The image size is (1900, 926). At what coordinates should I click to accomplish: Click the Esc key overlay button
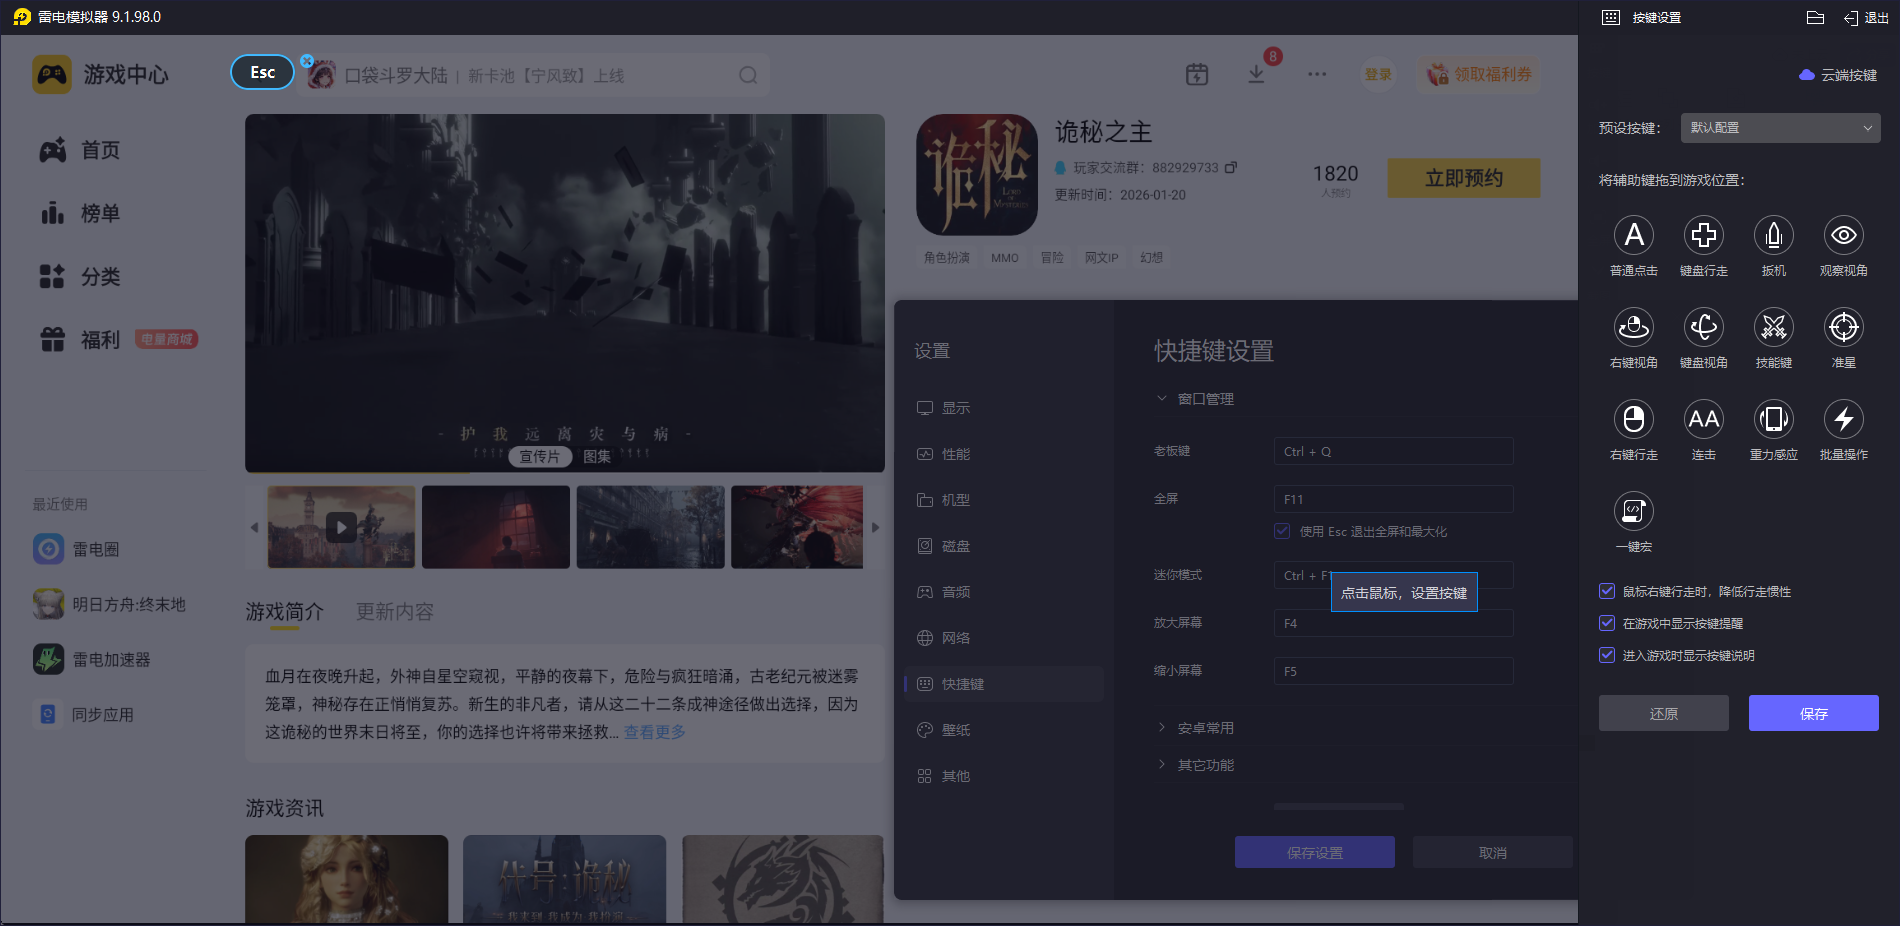(263, 72)
